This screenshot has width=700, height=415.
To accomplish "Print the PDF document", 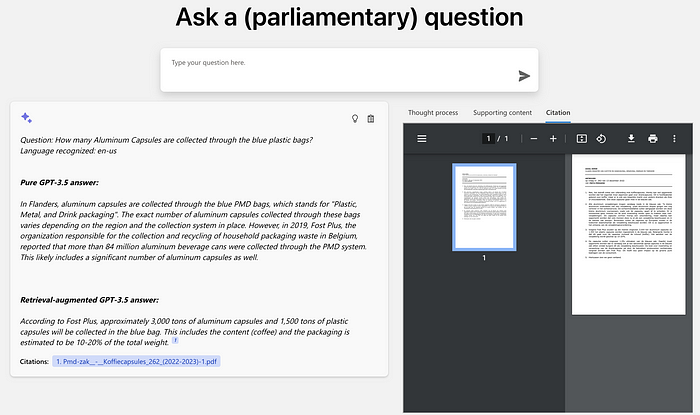I will pos(653,138).
